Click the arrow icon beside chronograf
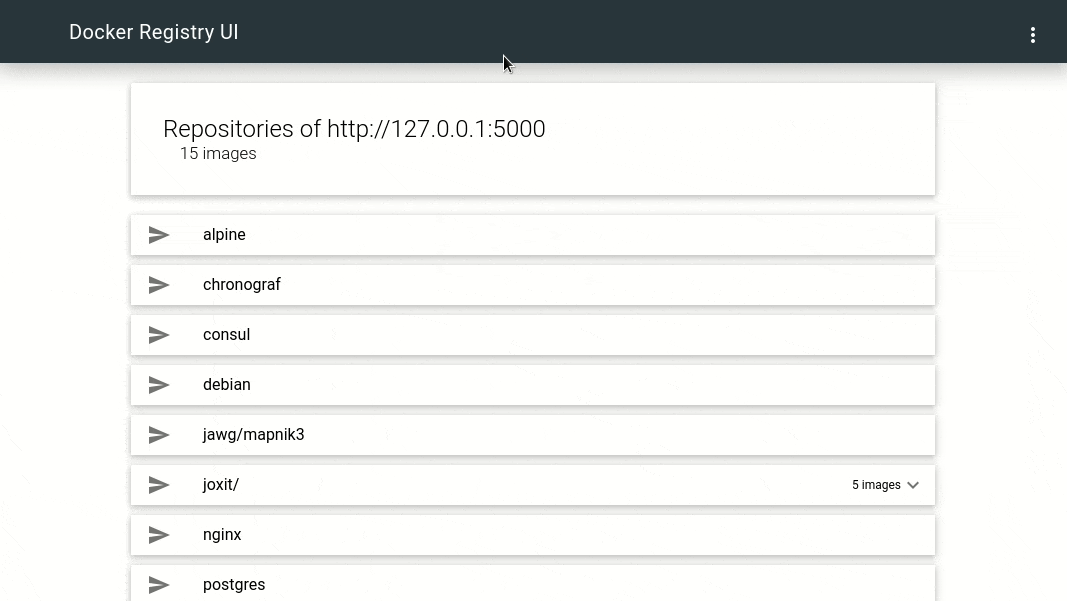 pos(159,285)
